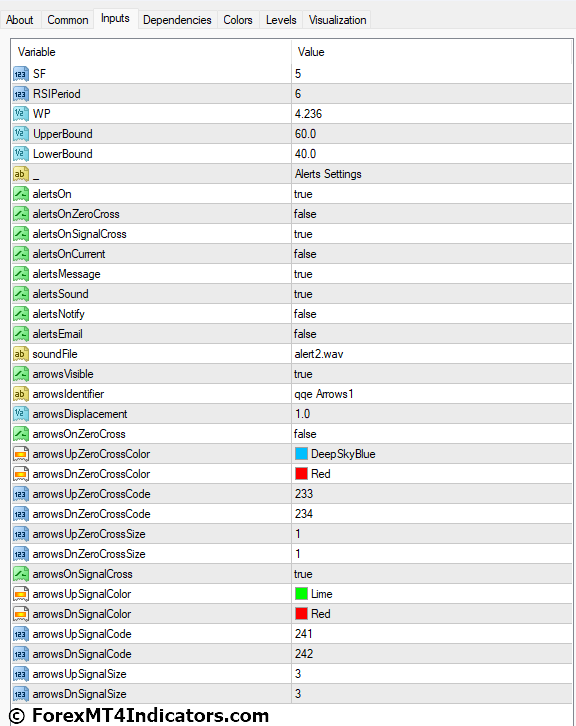Image resolution: width=576 pixels, height=726 pixels.
Task: Click the double-type icon beside arrowsDisplacement
Action: pos(21,414)
